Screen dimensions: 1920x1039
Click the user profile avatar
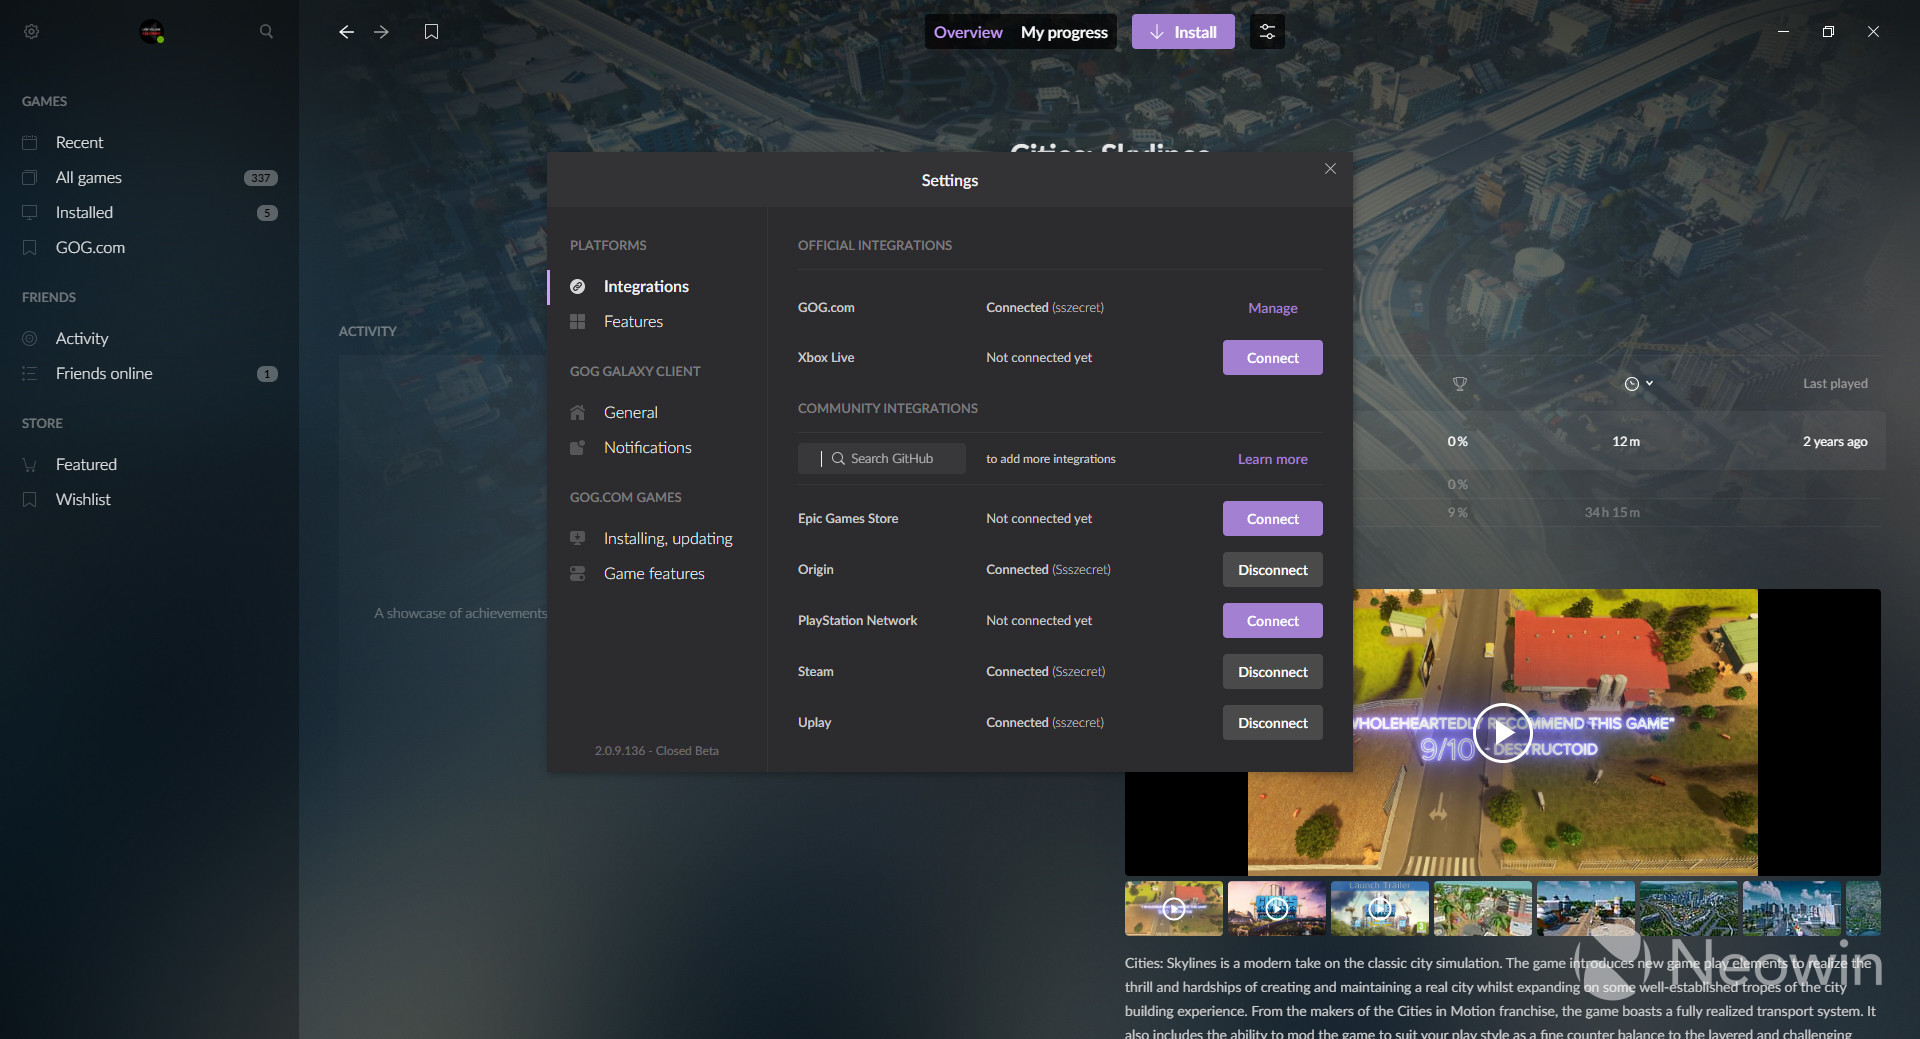tap(151, 32)
